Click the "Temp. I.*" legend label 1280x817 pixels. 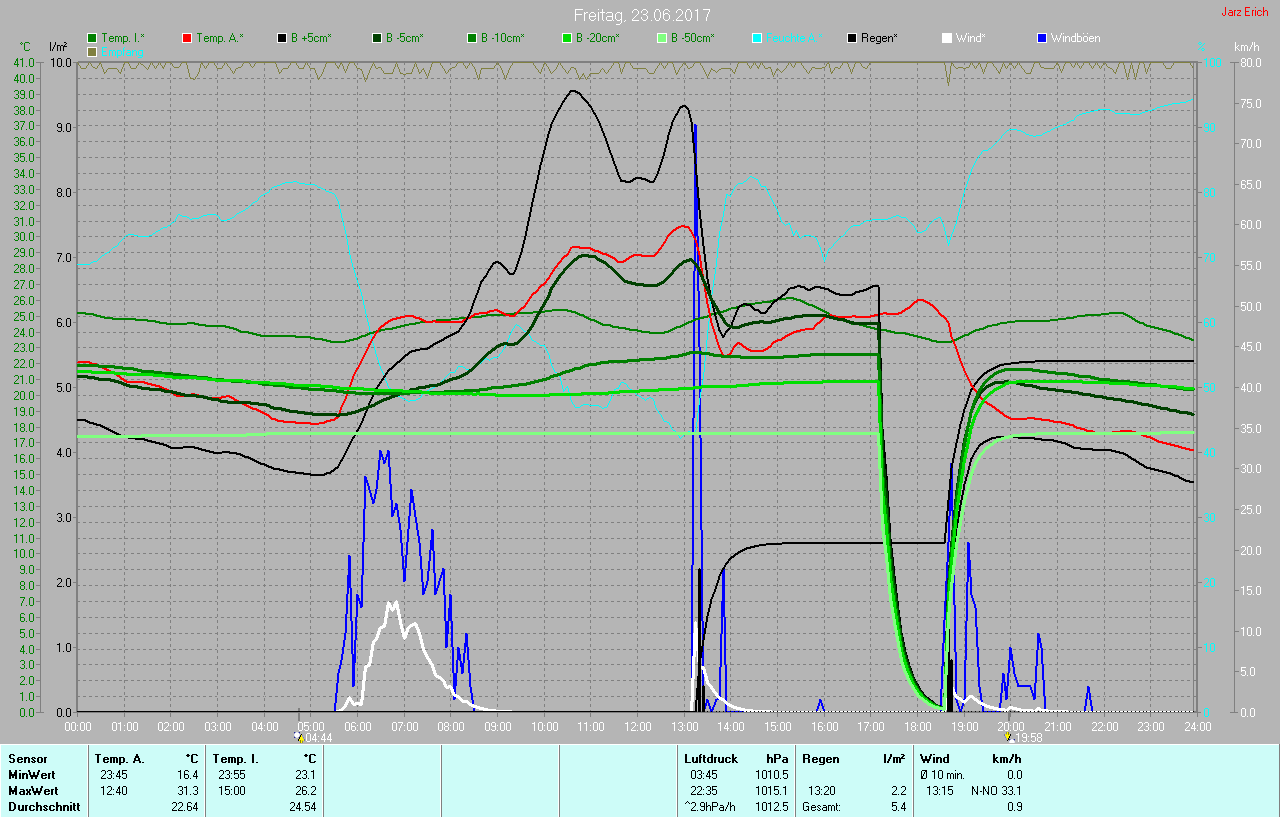[x=122, y=38]
